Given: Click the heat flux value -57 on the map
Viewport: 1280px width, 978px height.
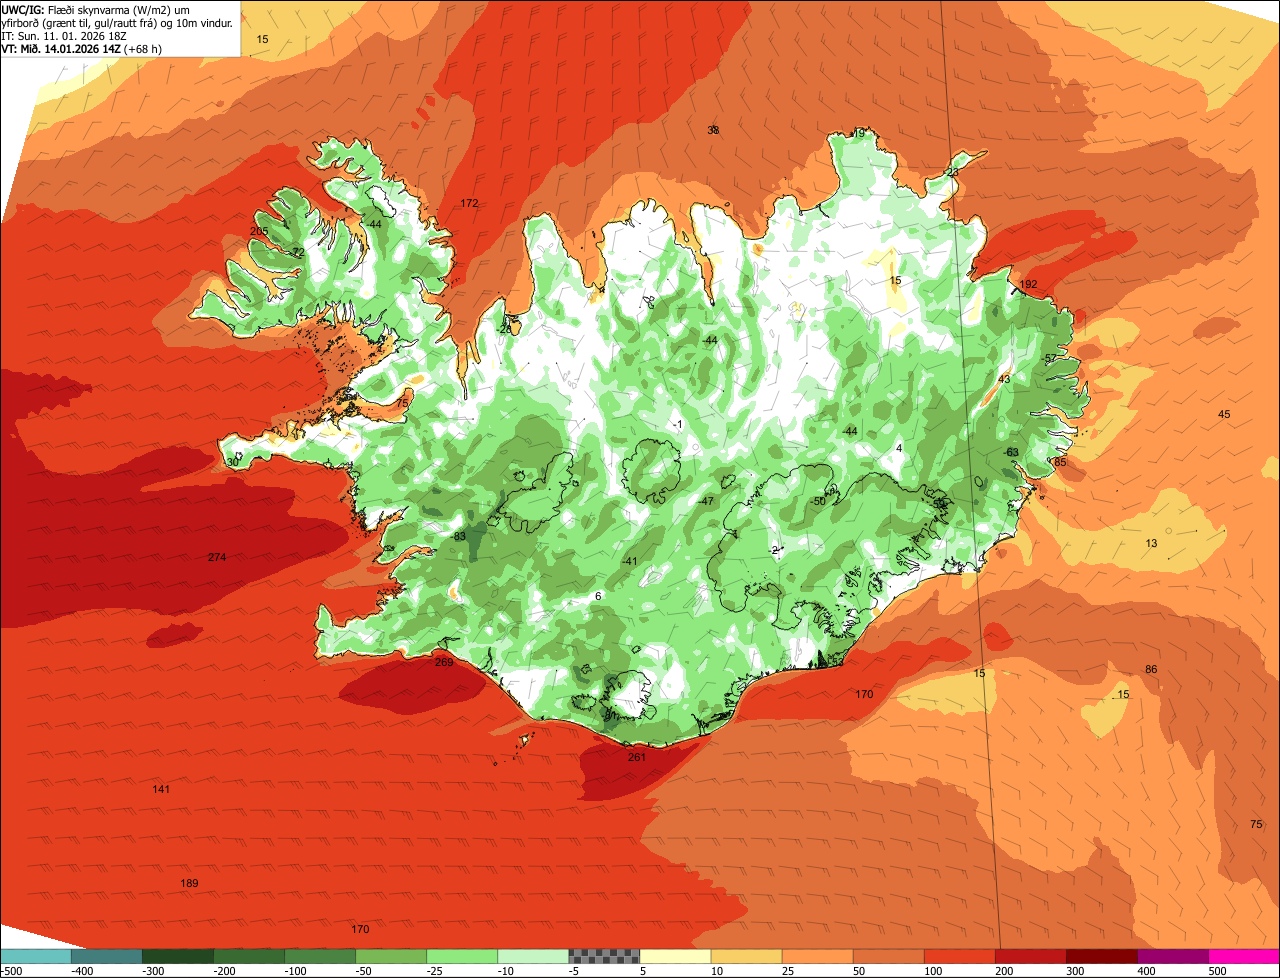Looking at the screenshot, I should pyautogui.click(x=1049, y=358).
